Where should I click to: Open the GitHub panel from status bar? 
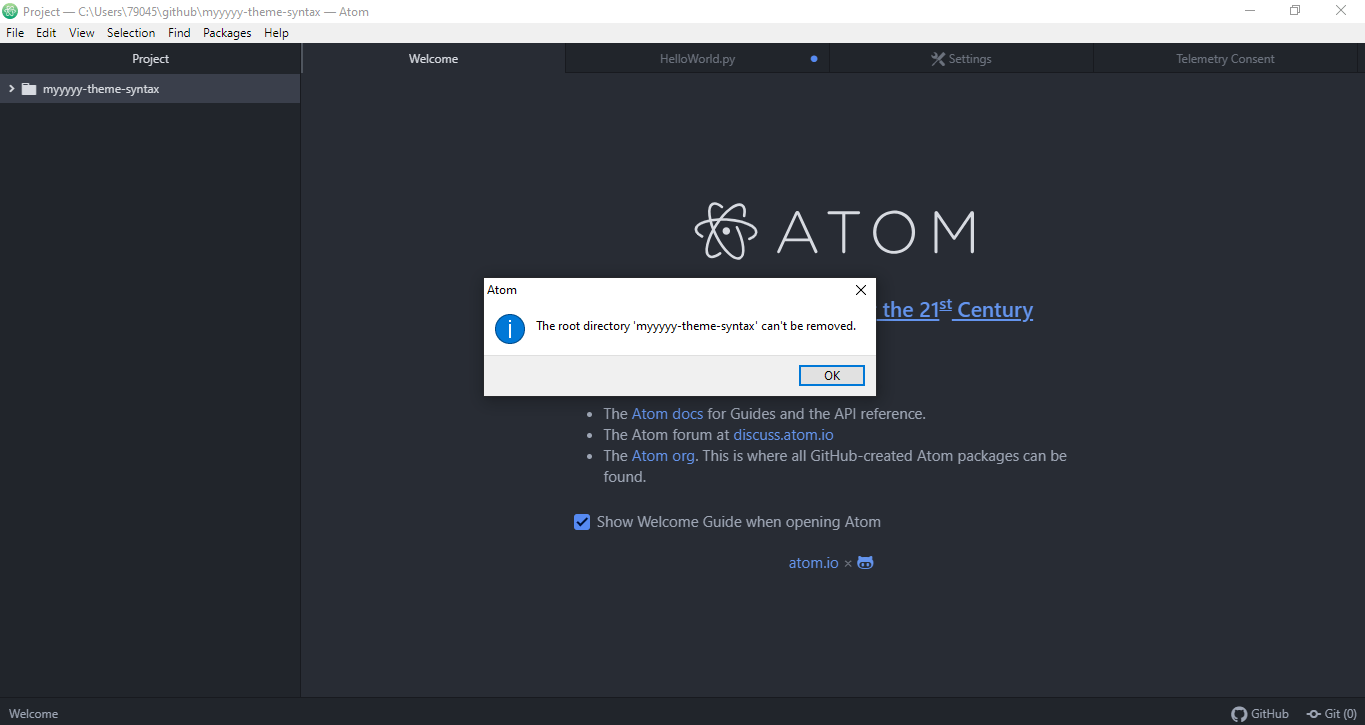(x=1260, y=714)
